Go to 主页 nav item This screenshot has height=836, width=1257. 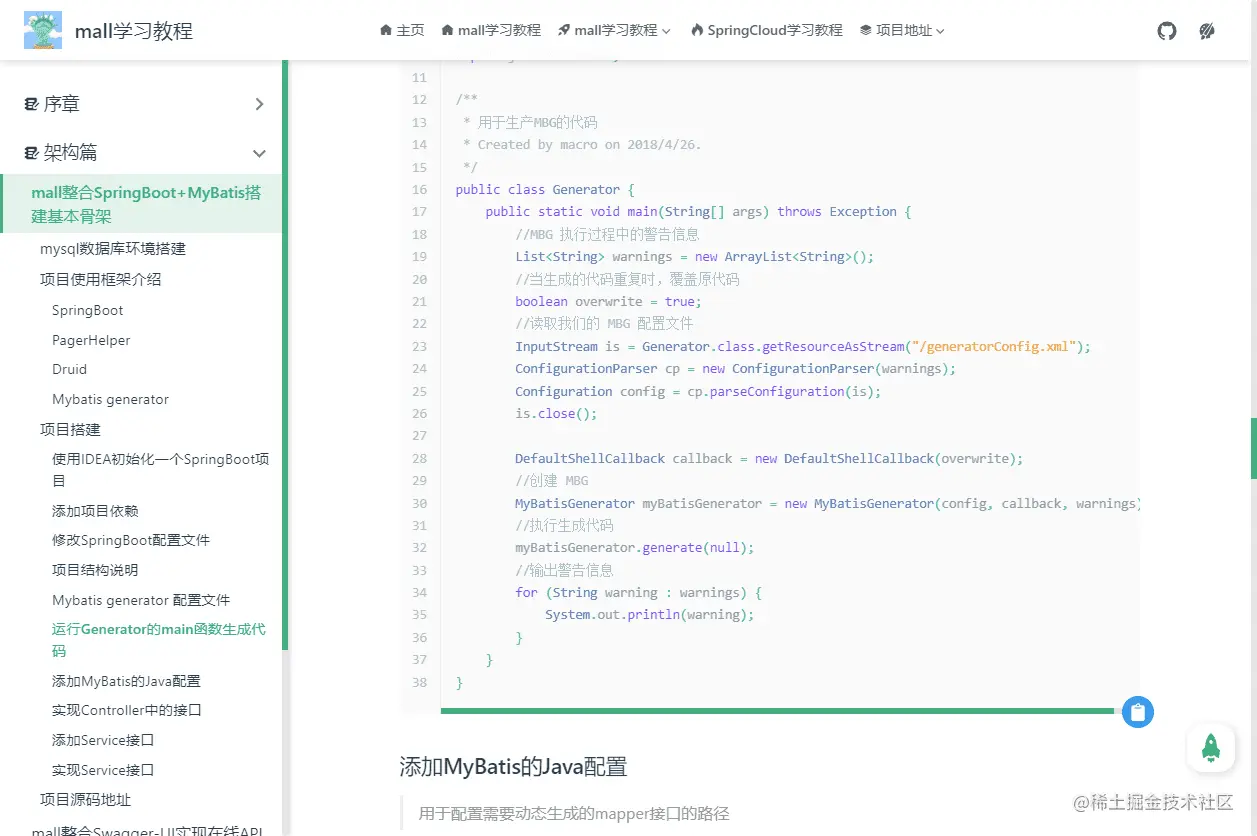[x=402, y=30]
